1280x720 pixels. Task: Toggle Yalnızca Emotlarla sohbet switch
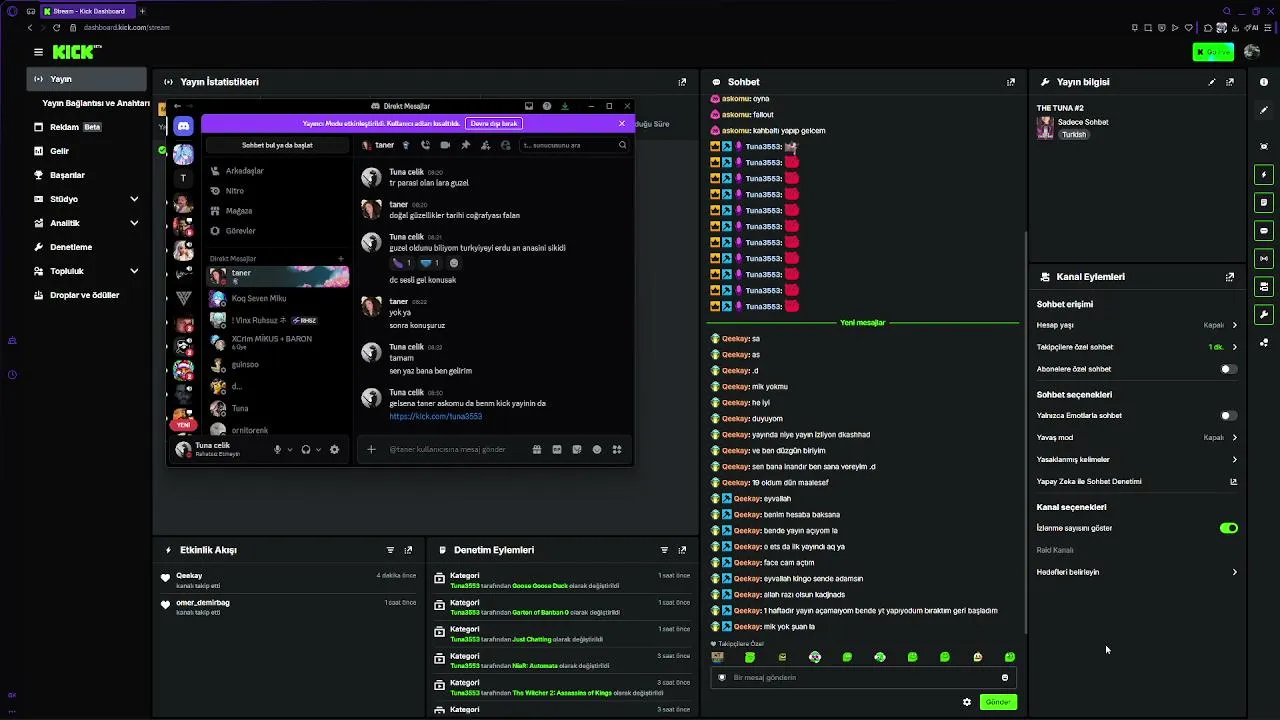pos(1229,416)
